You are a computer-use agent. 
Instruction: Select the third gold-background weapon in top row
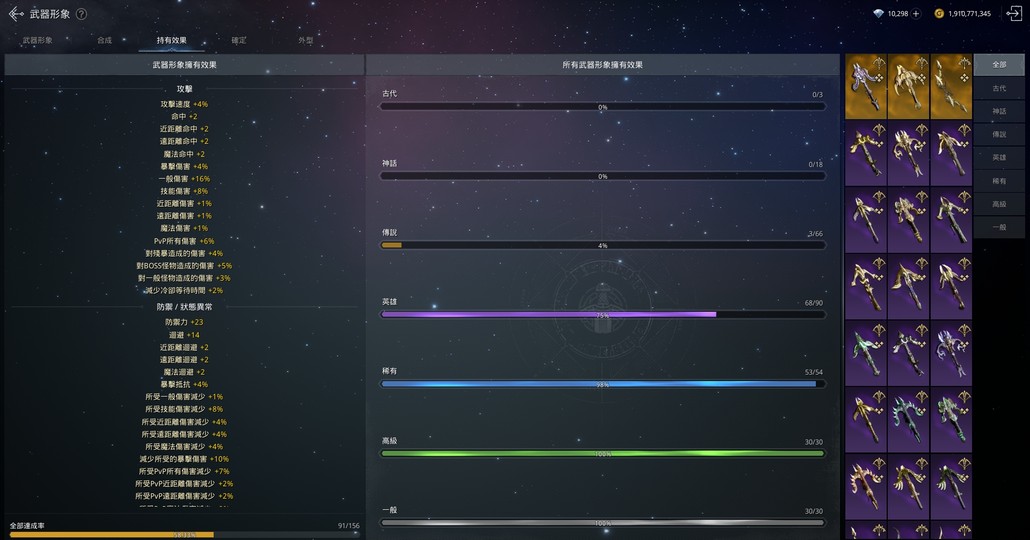coord(951,86)
